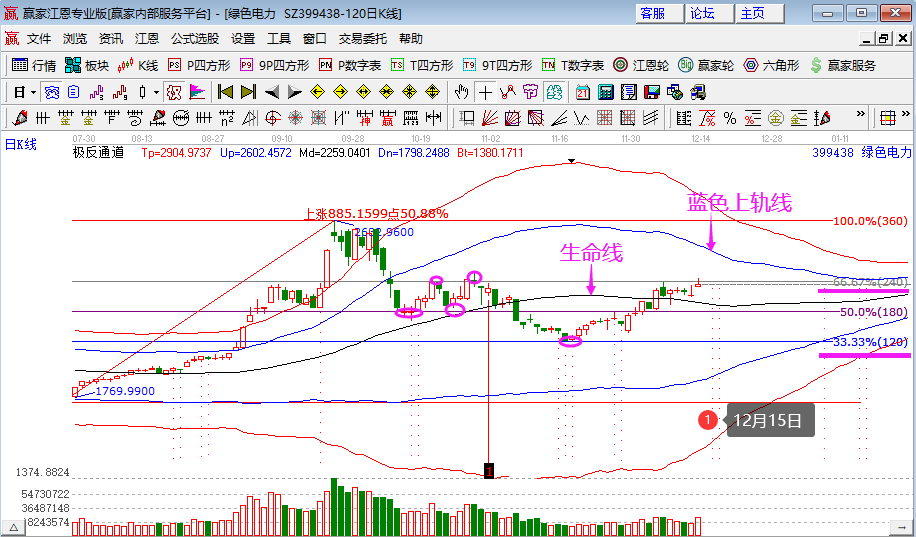Click the purple step-3 wave icon
Image resolution: width=916 pixels, height=537 pixels.
pyautogui.click(x=96, y=92)
